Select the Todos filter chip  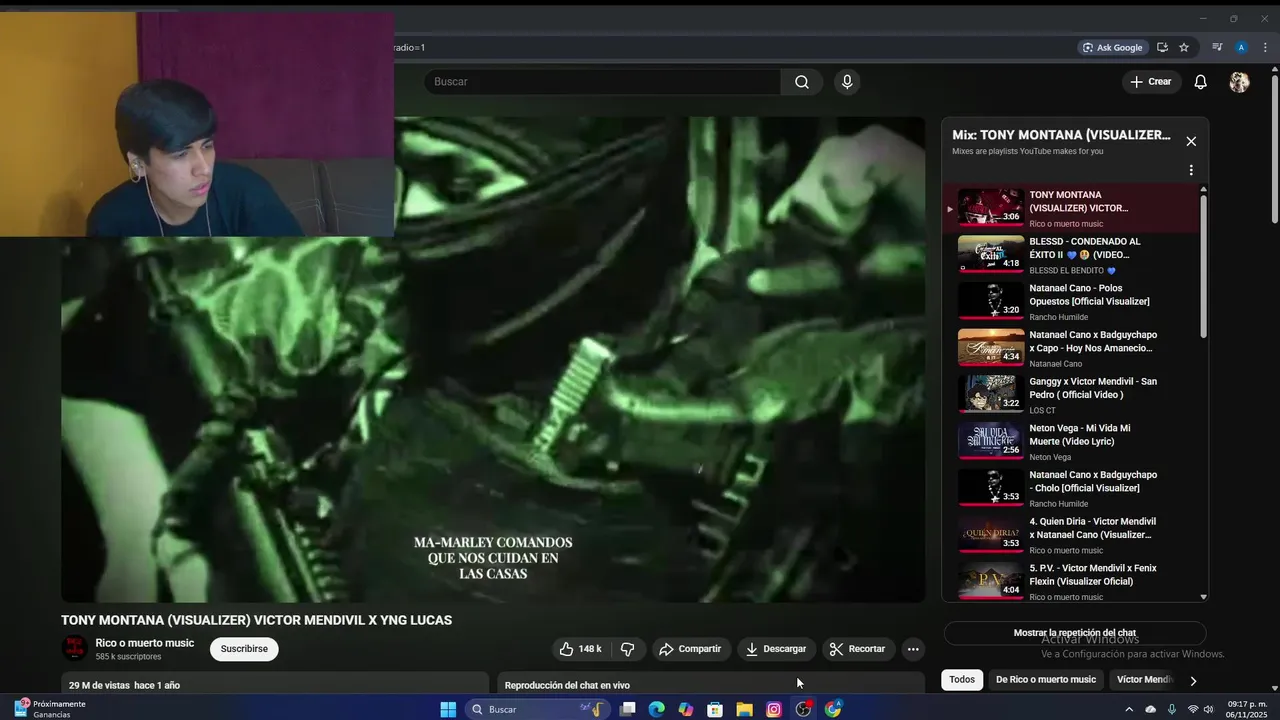pyautogui.click(x=962, y=680)
